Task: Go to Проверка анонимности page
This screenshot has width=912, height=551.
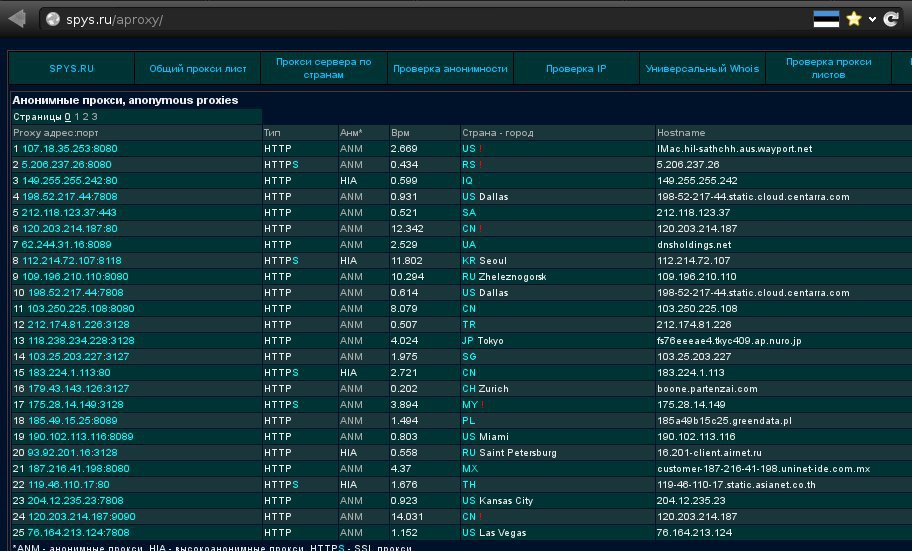Action: coord(450,69)
